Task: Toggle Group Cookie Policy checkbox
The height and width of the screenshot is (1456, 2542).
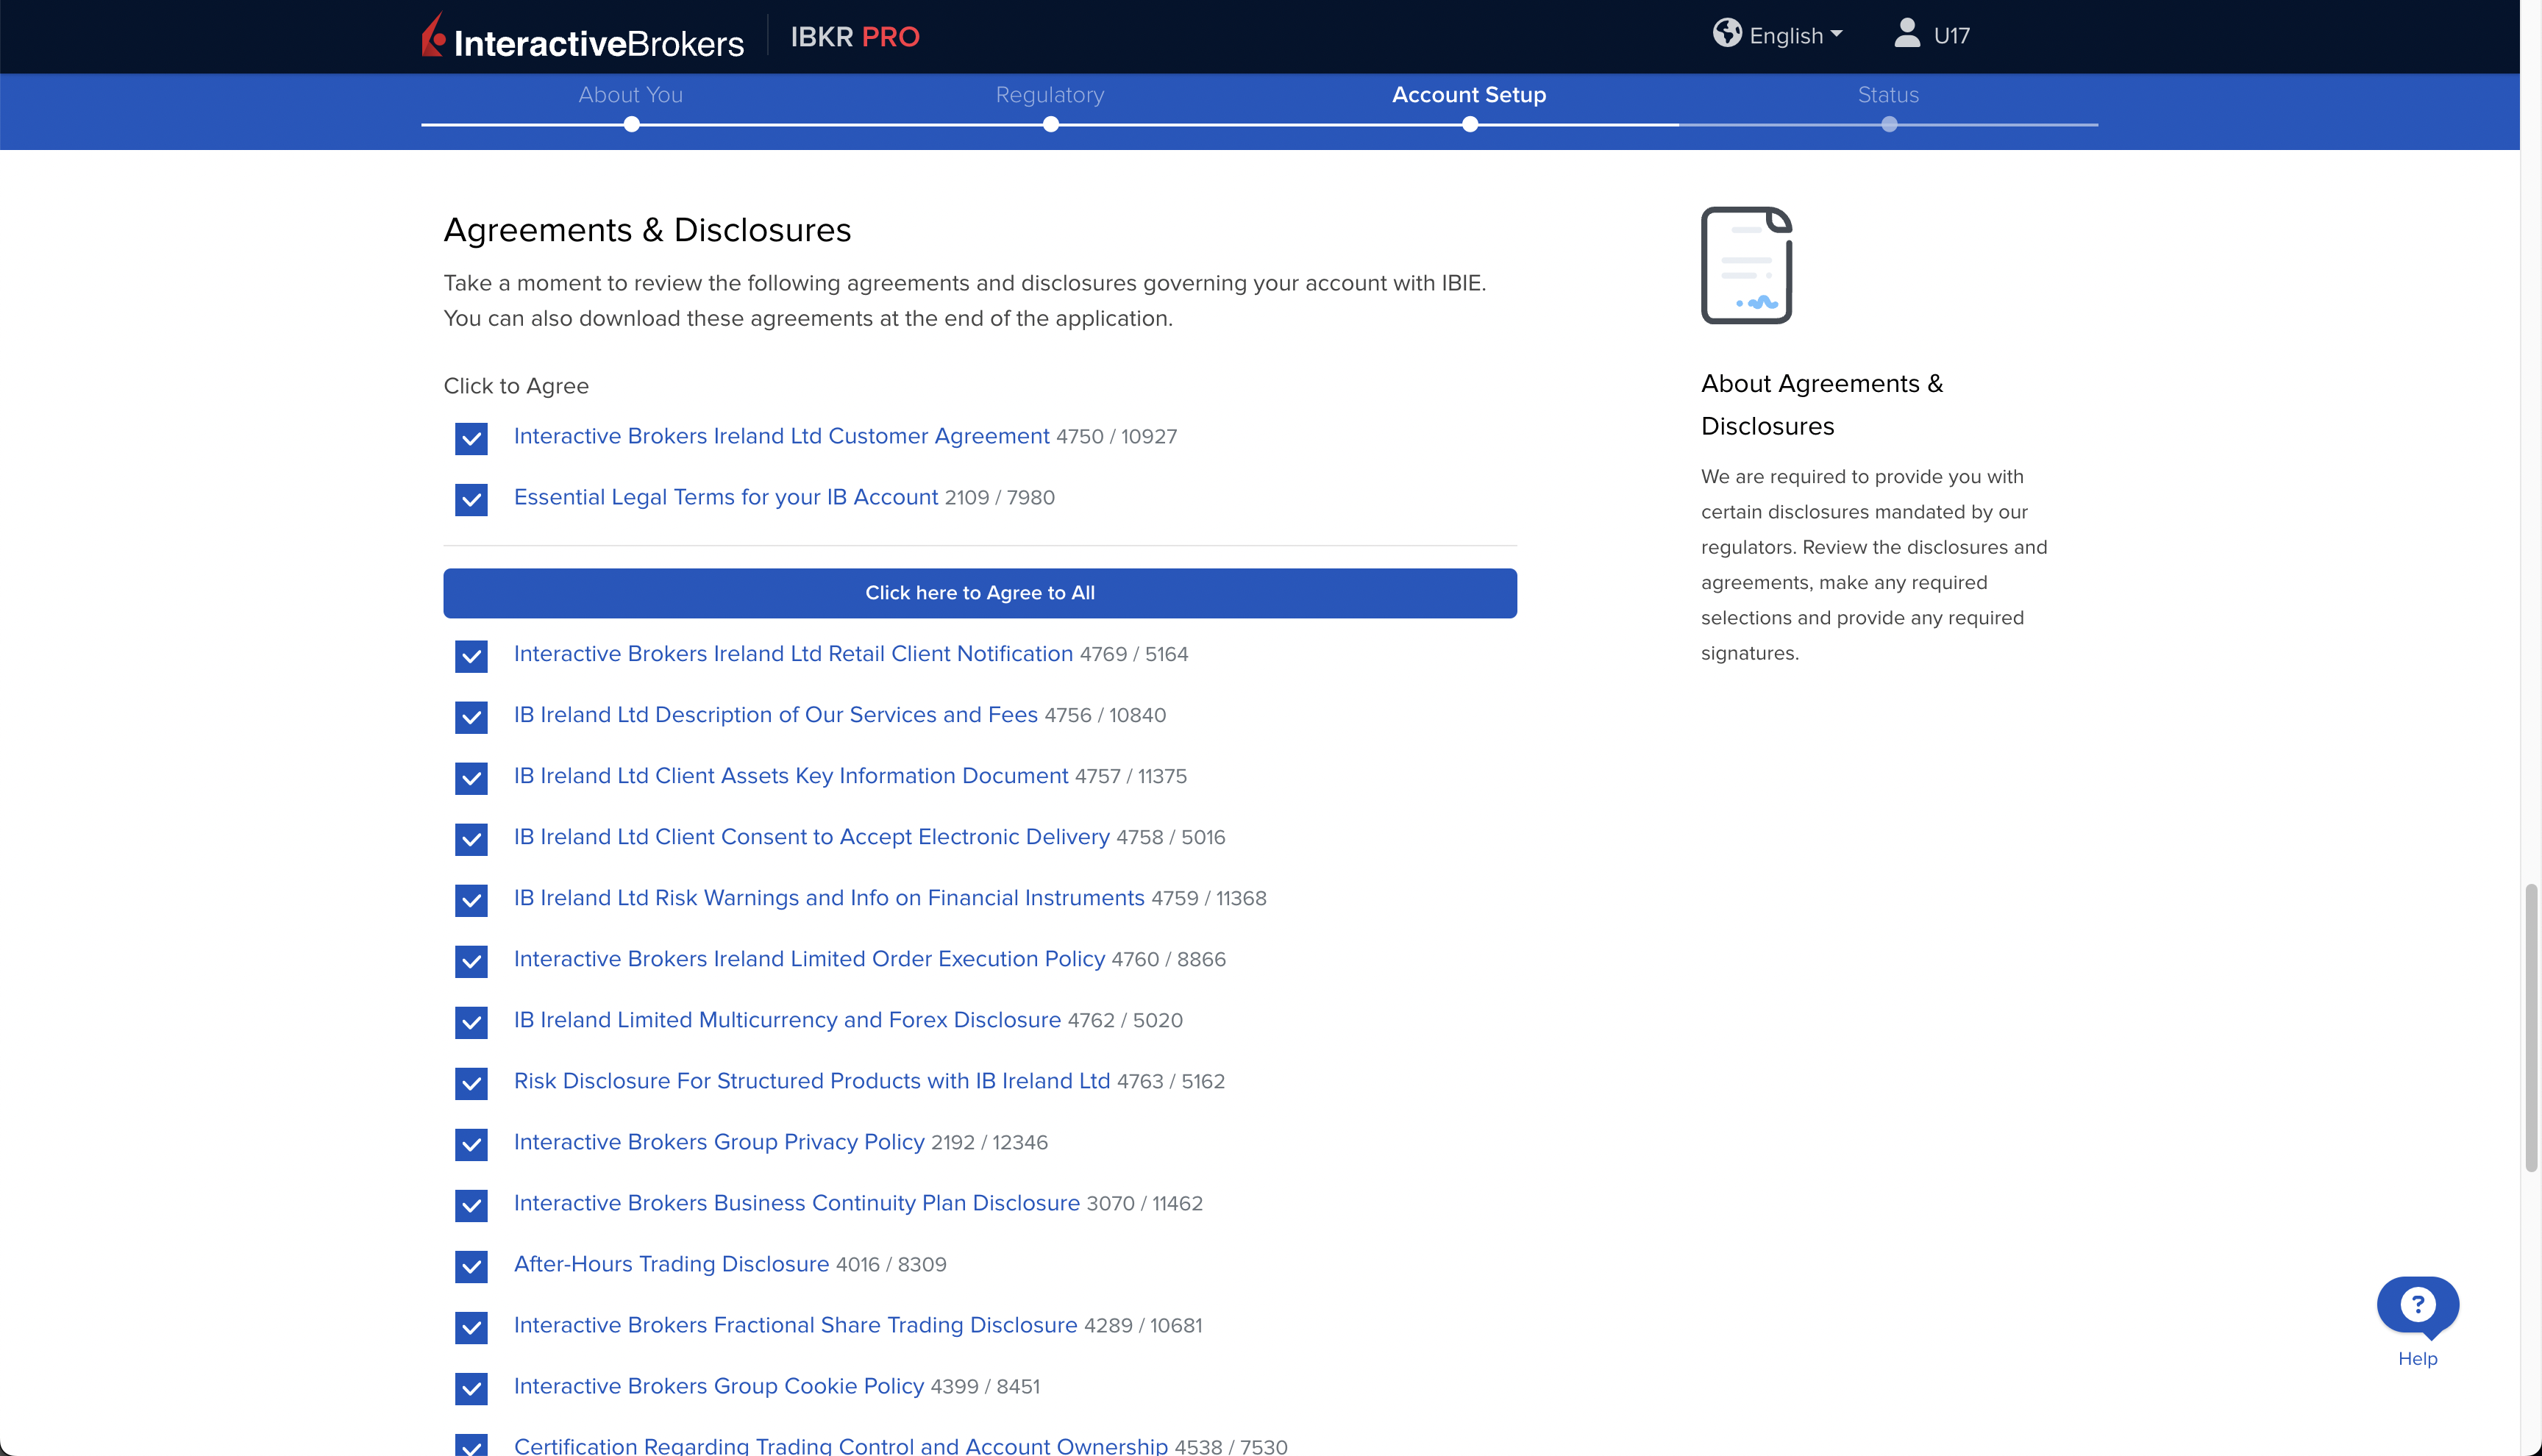Action: (x=471, y=1388)
